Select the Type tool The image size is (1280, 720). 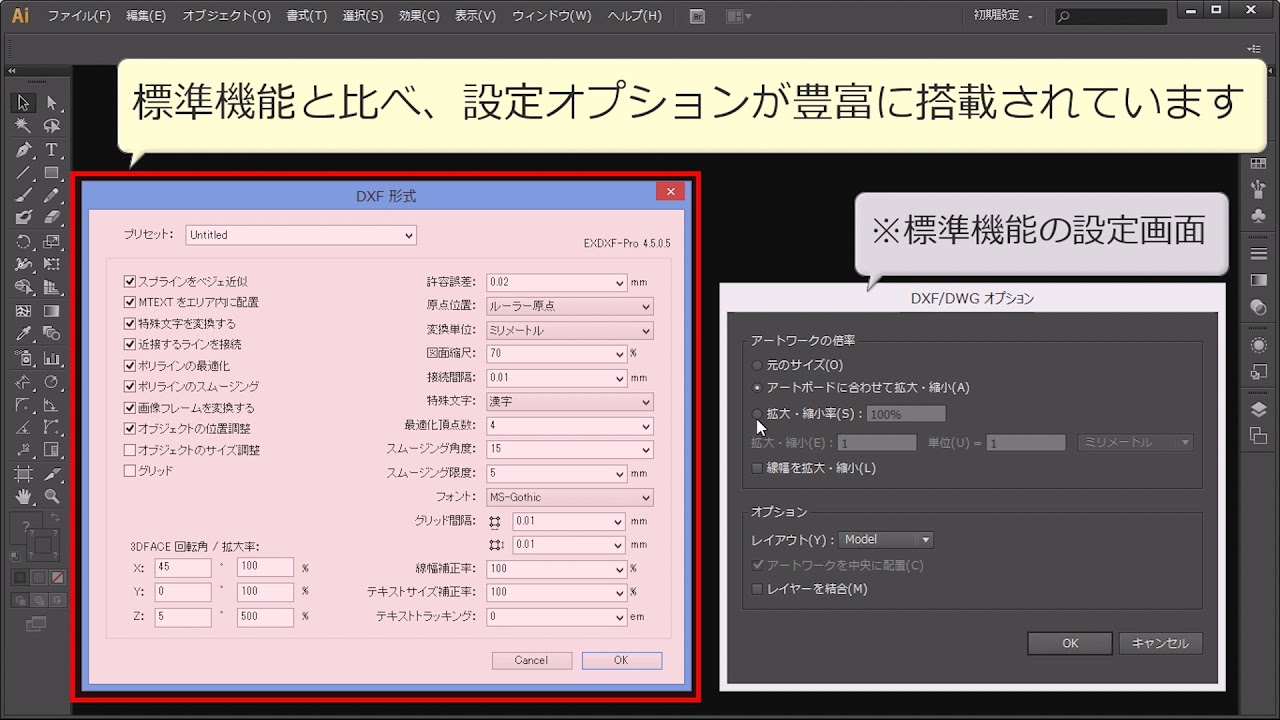51,150
